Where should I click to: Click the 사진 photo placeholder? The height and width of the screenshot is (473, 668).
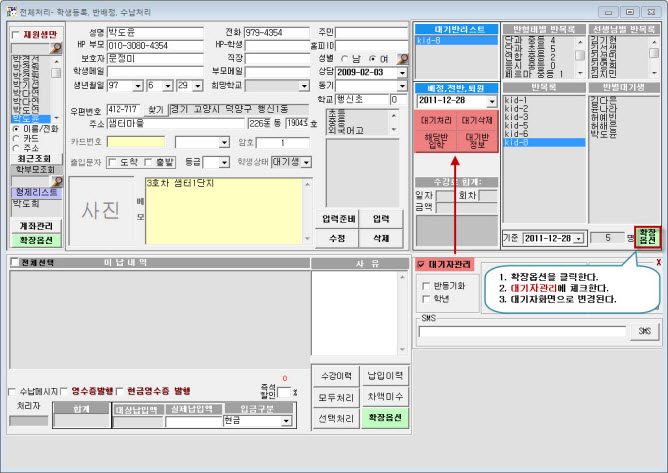[x=99, y=209]
